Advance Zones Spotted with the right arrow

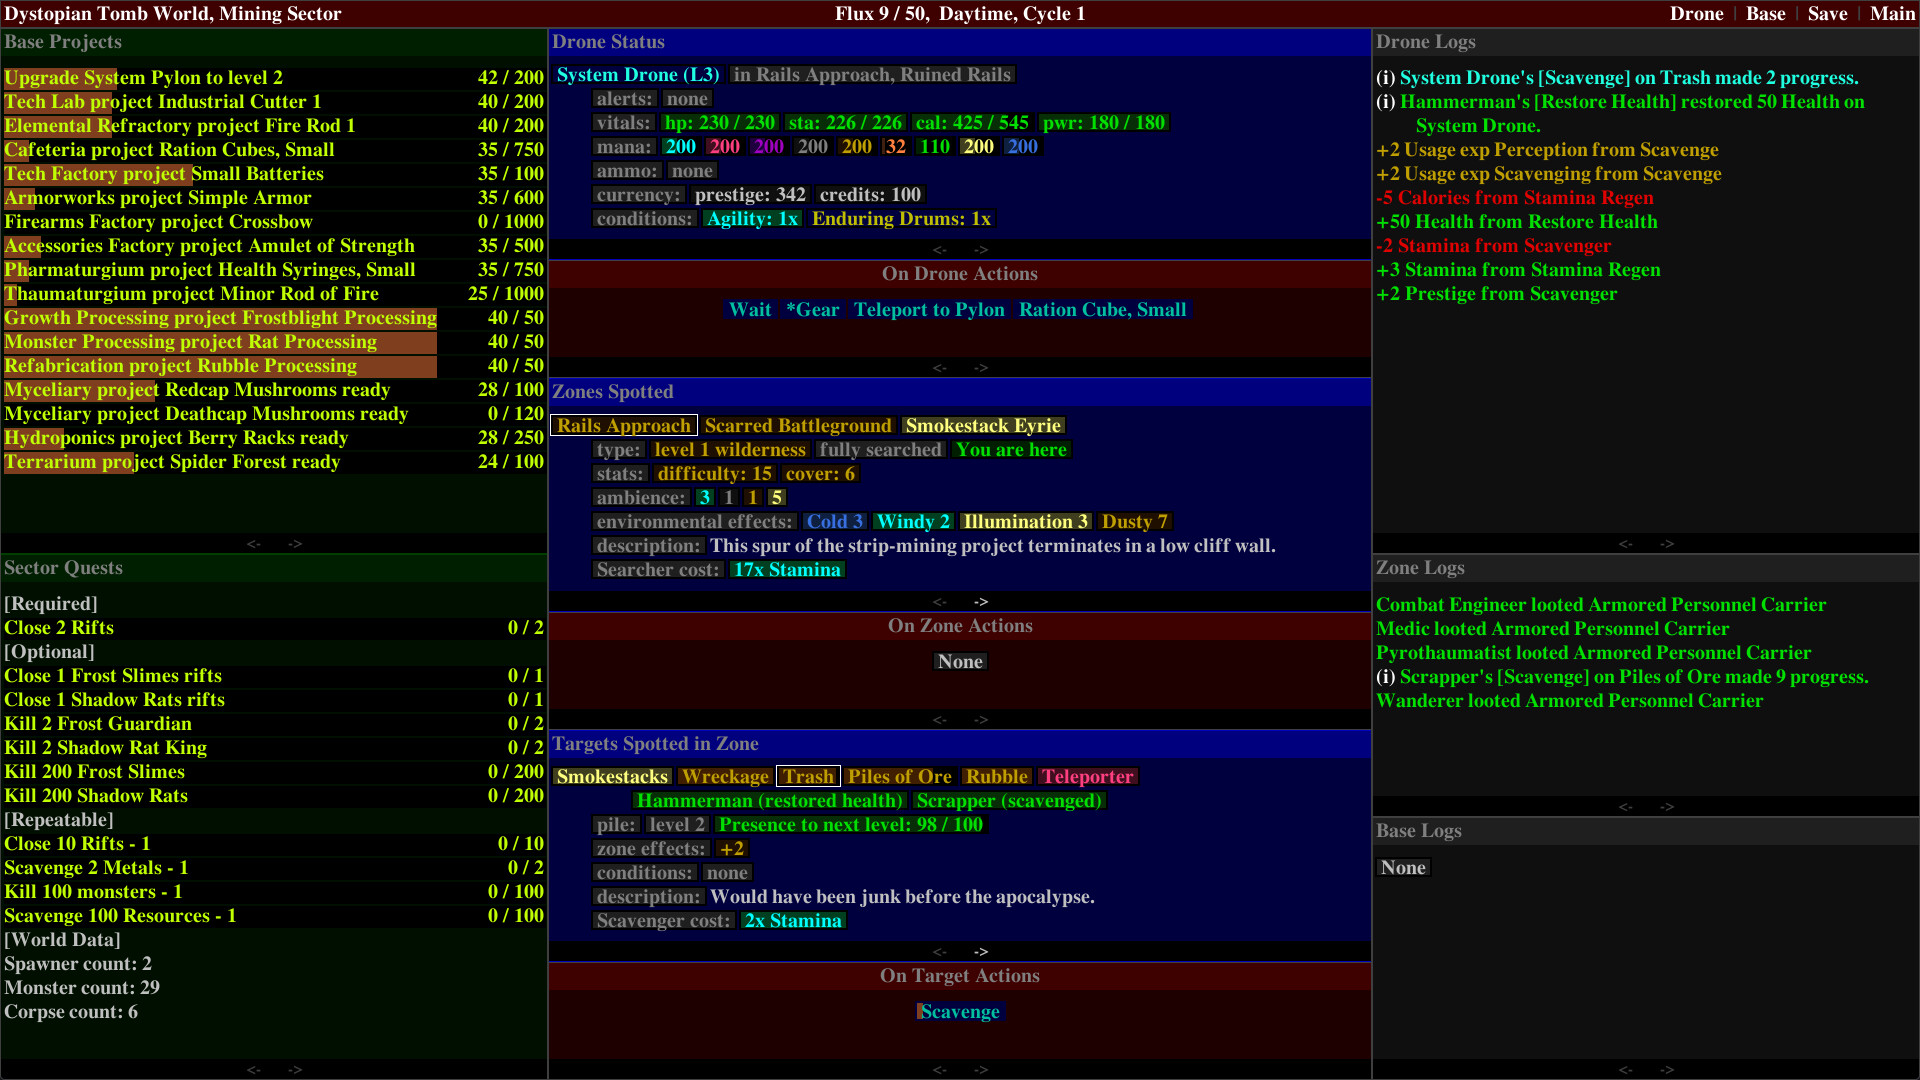pos(981,601)
